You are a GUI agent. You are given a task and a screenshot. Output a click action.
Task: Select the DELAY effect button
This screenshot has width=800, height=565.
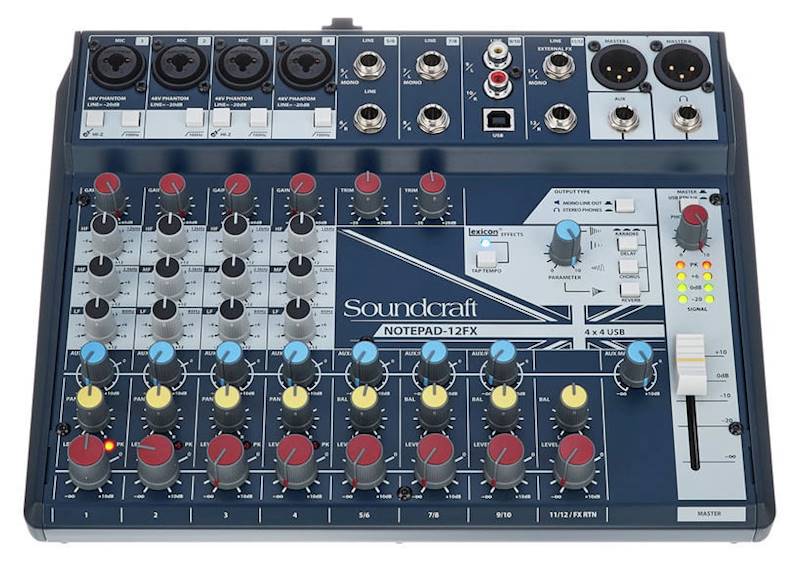pos(628,244)
